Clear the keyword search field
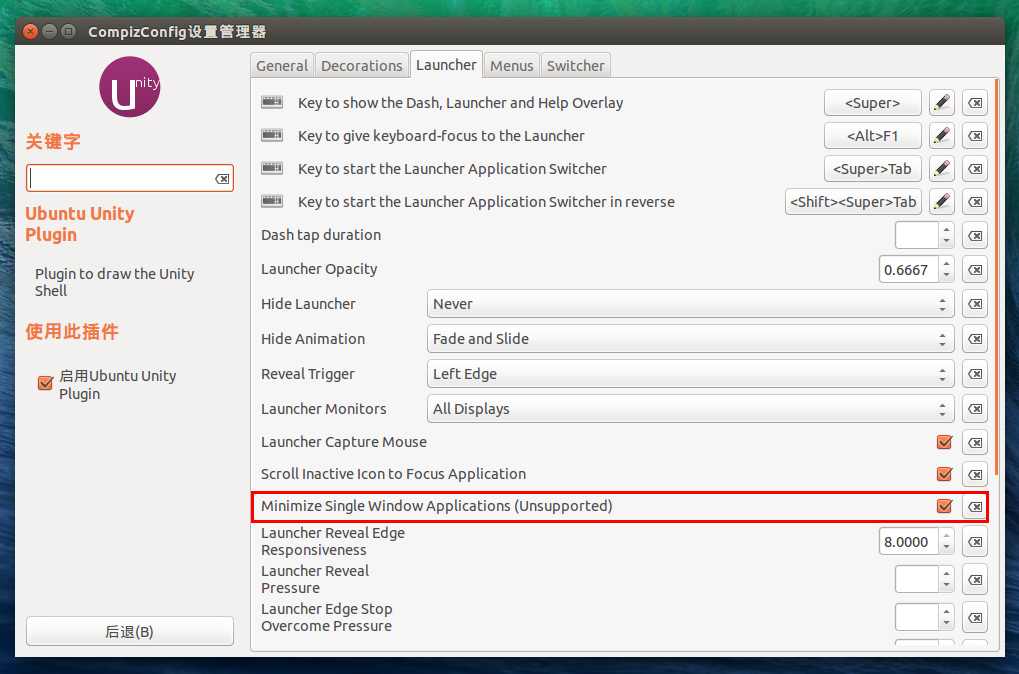 (x=222, y=179)
